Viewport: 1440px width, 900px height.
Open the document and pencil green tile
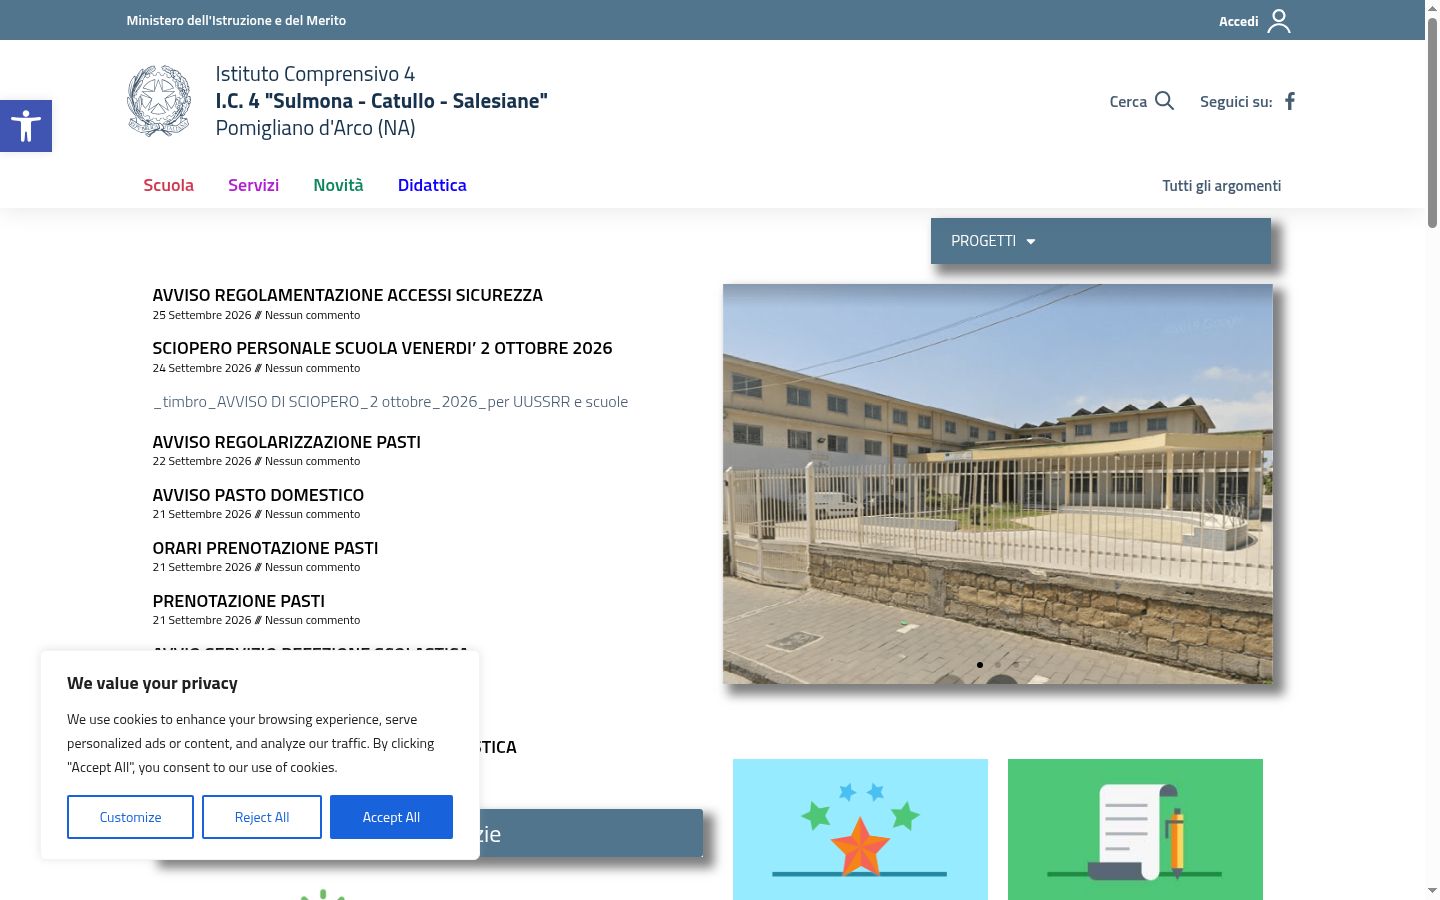(x=1135, y=829)
